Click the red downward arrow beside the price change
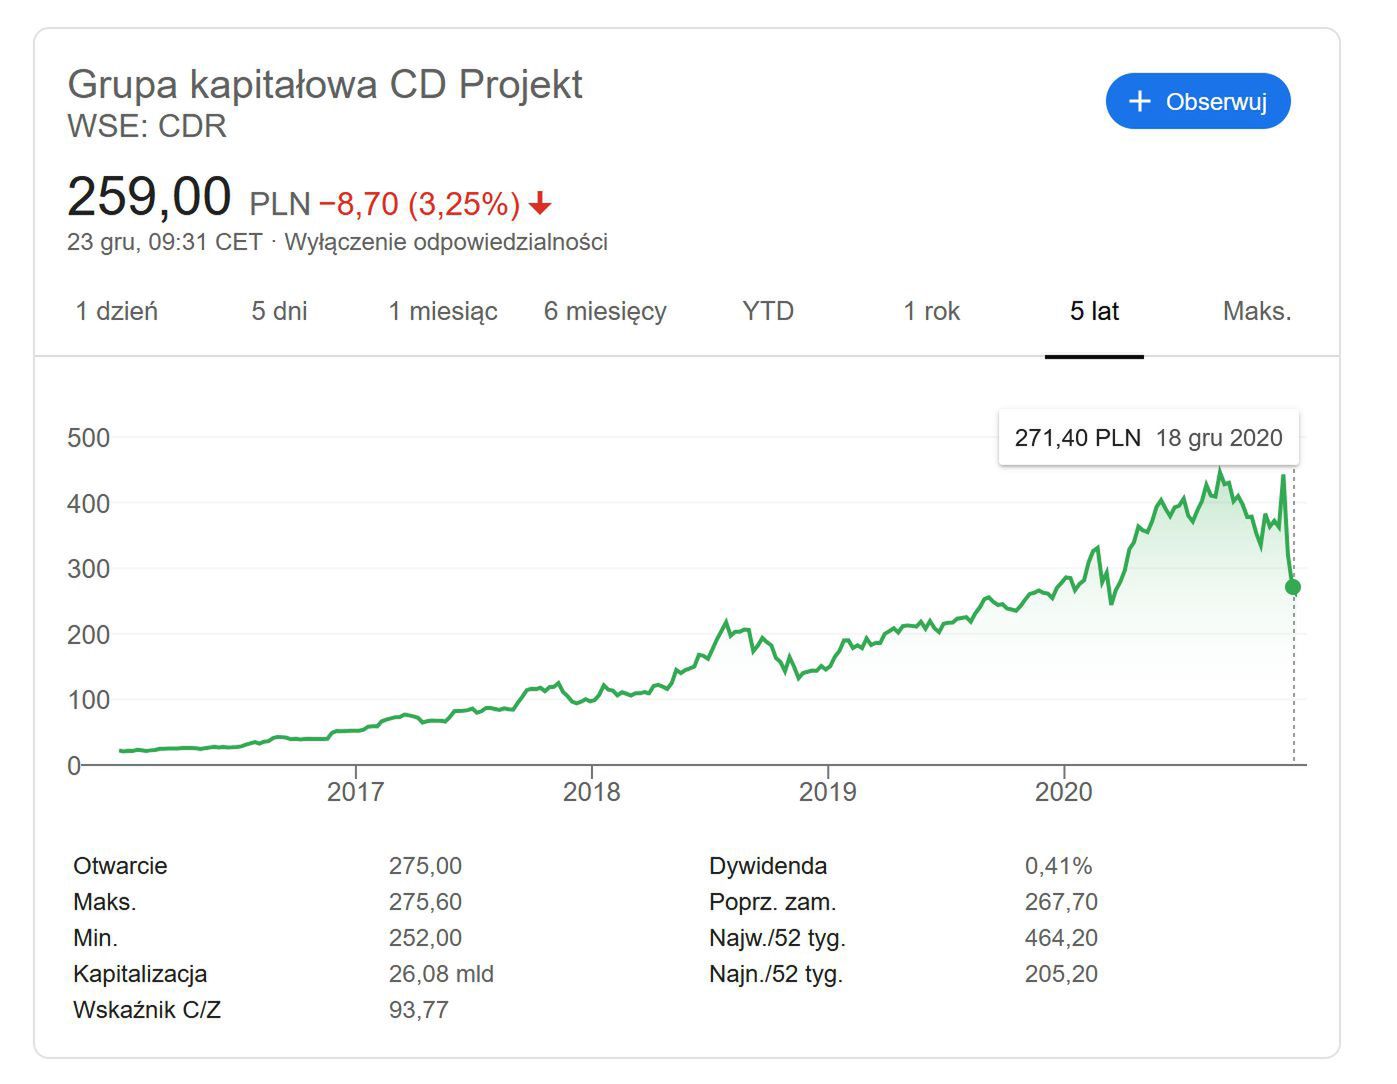 tap(539, 205)
